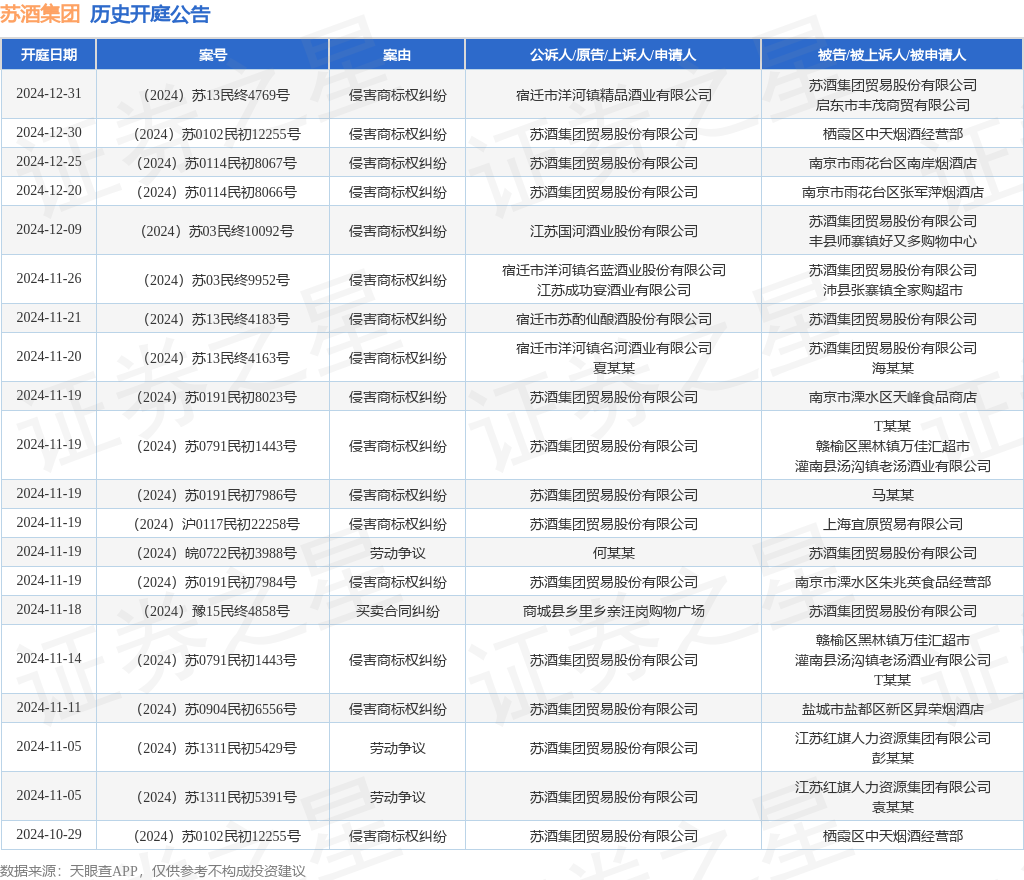Click the 苏酒集团 title text
This screenshot has width=1024, height=880.
pyautogui.click(x=40, y=14)
